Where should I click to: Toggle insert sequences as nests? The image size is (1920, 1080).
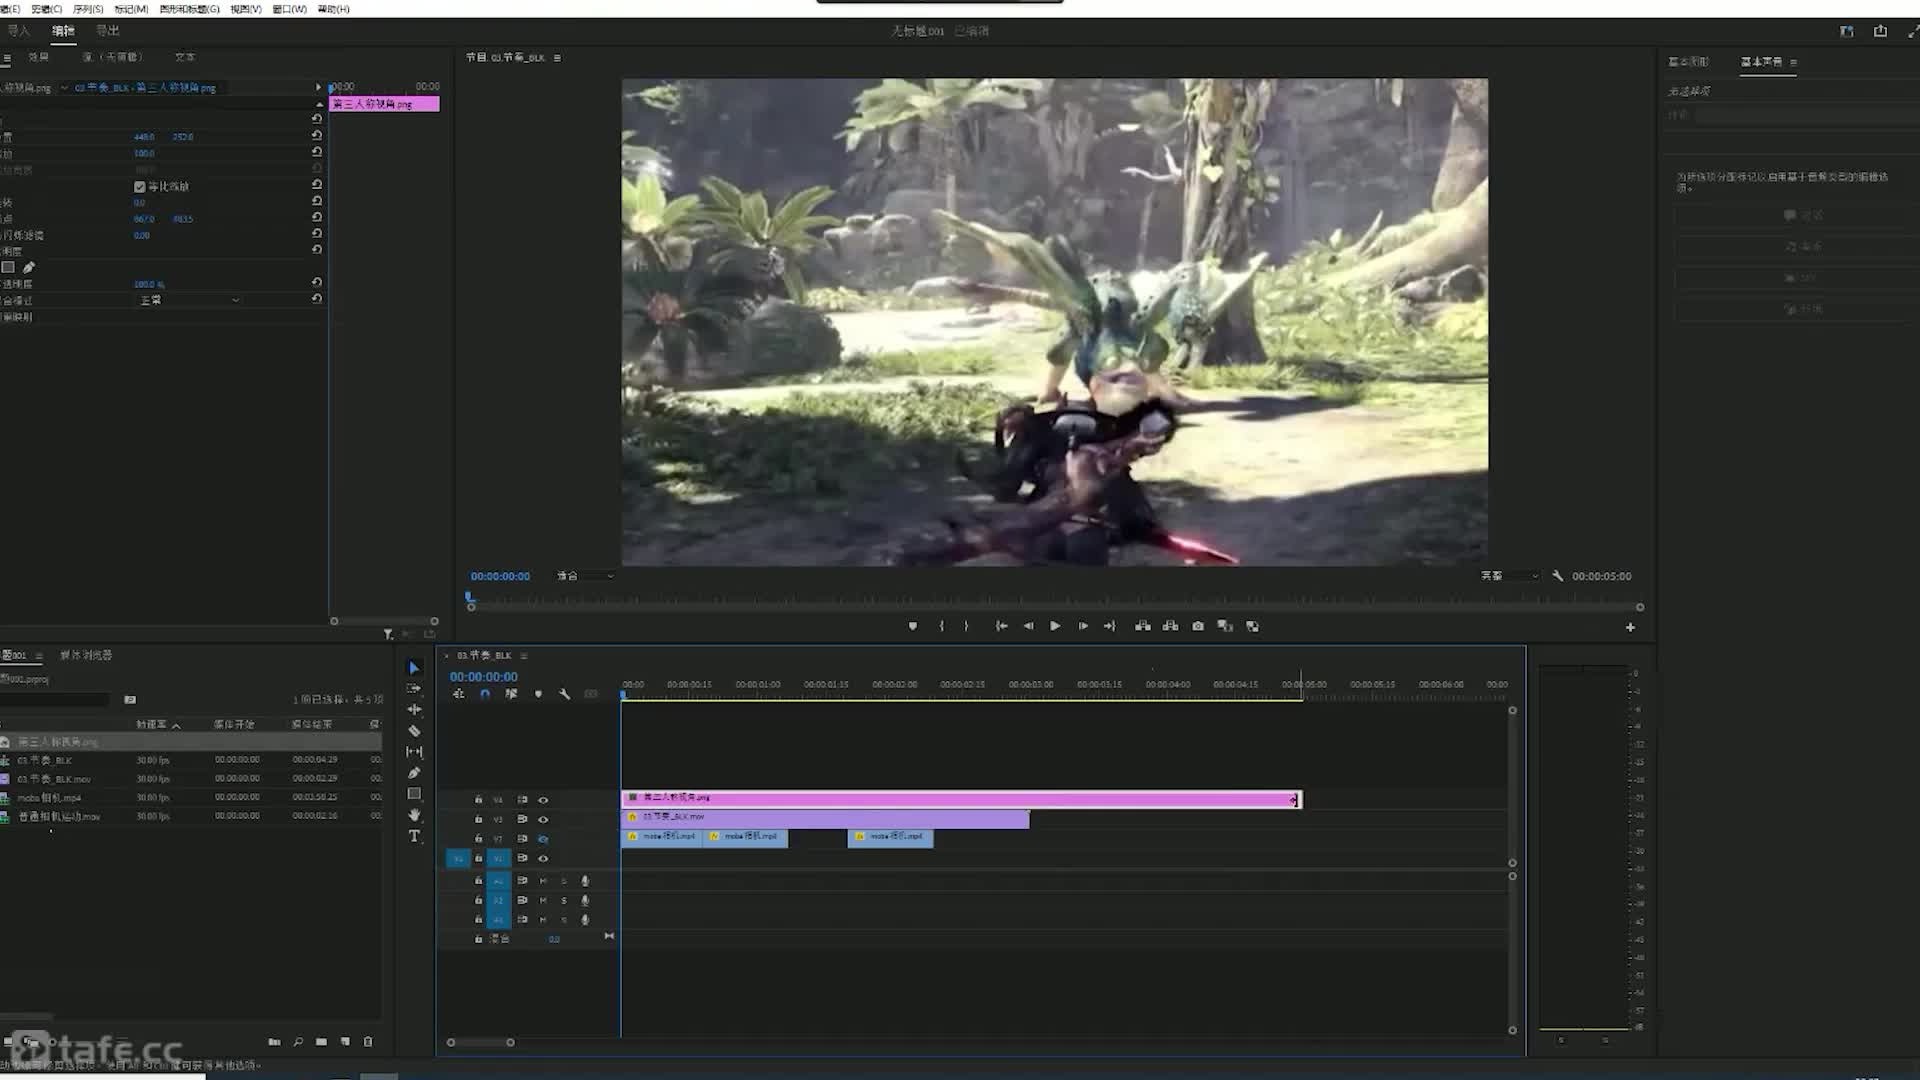(459, 694)
